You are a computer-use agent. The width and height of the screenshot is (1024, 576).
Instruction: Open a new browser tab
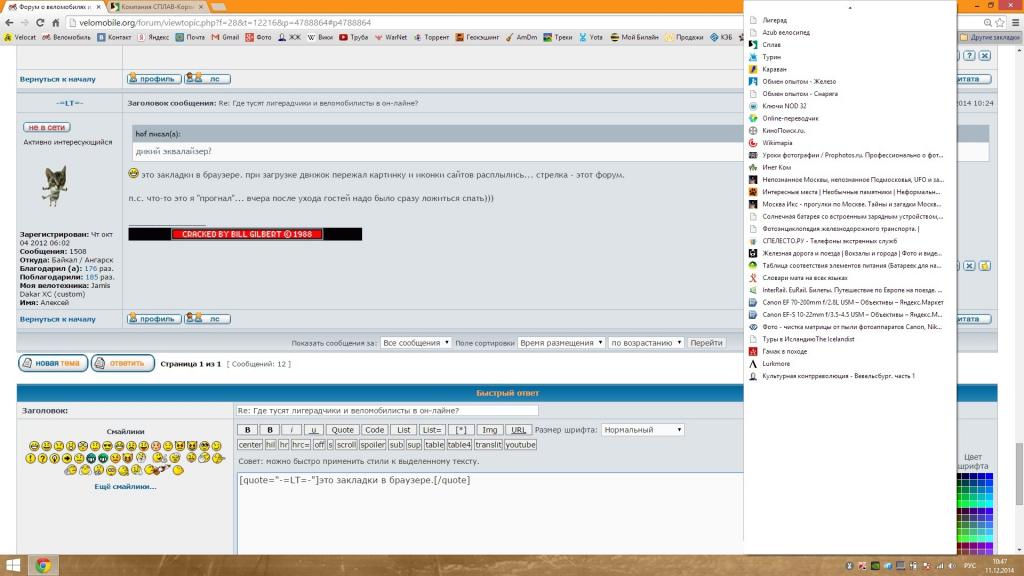219,7
